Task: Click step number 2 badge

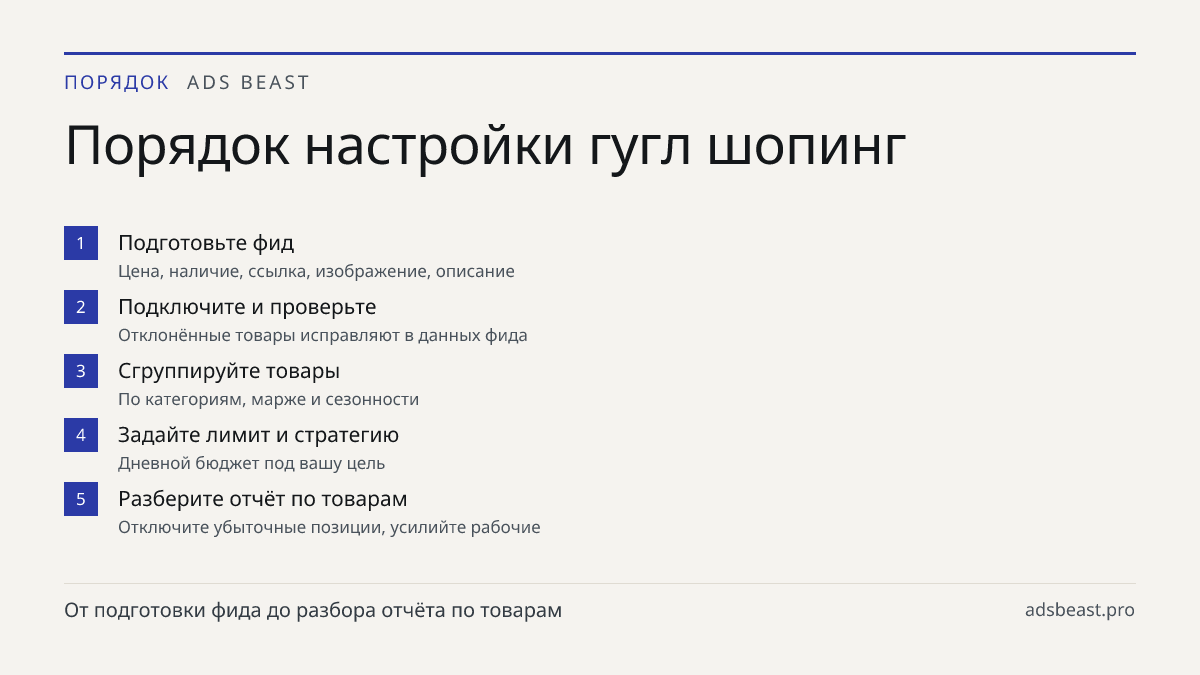Action: tap(81, 307)
